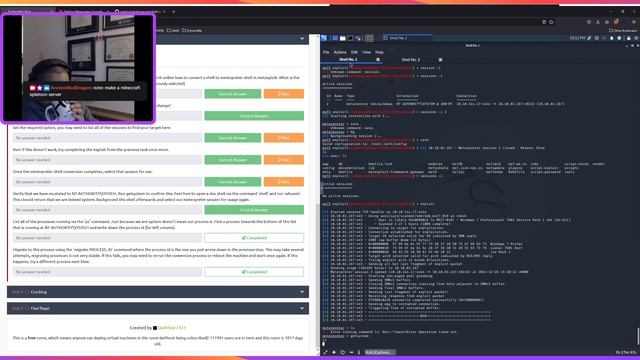This screenshot has width=640, height=360.
Task: Open the Other bookmarks folder
Action: pyautogui.click(x=623, y=31)
